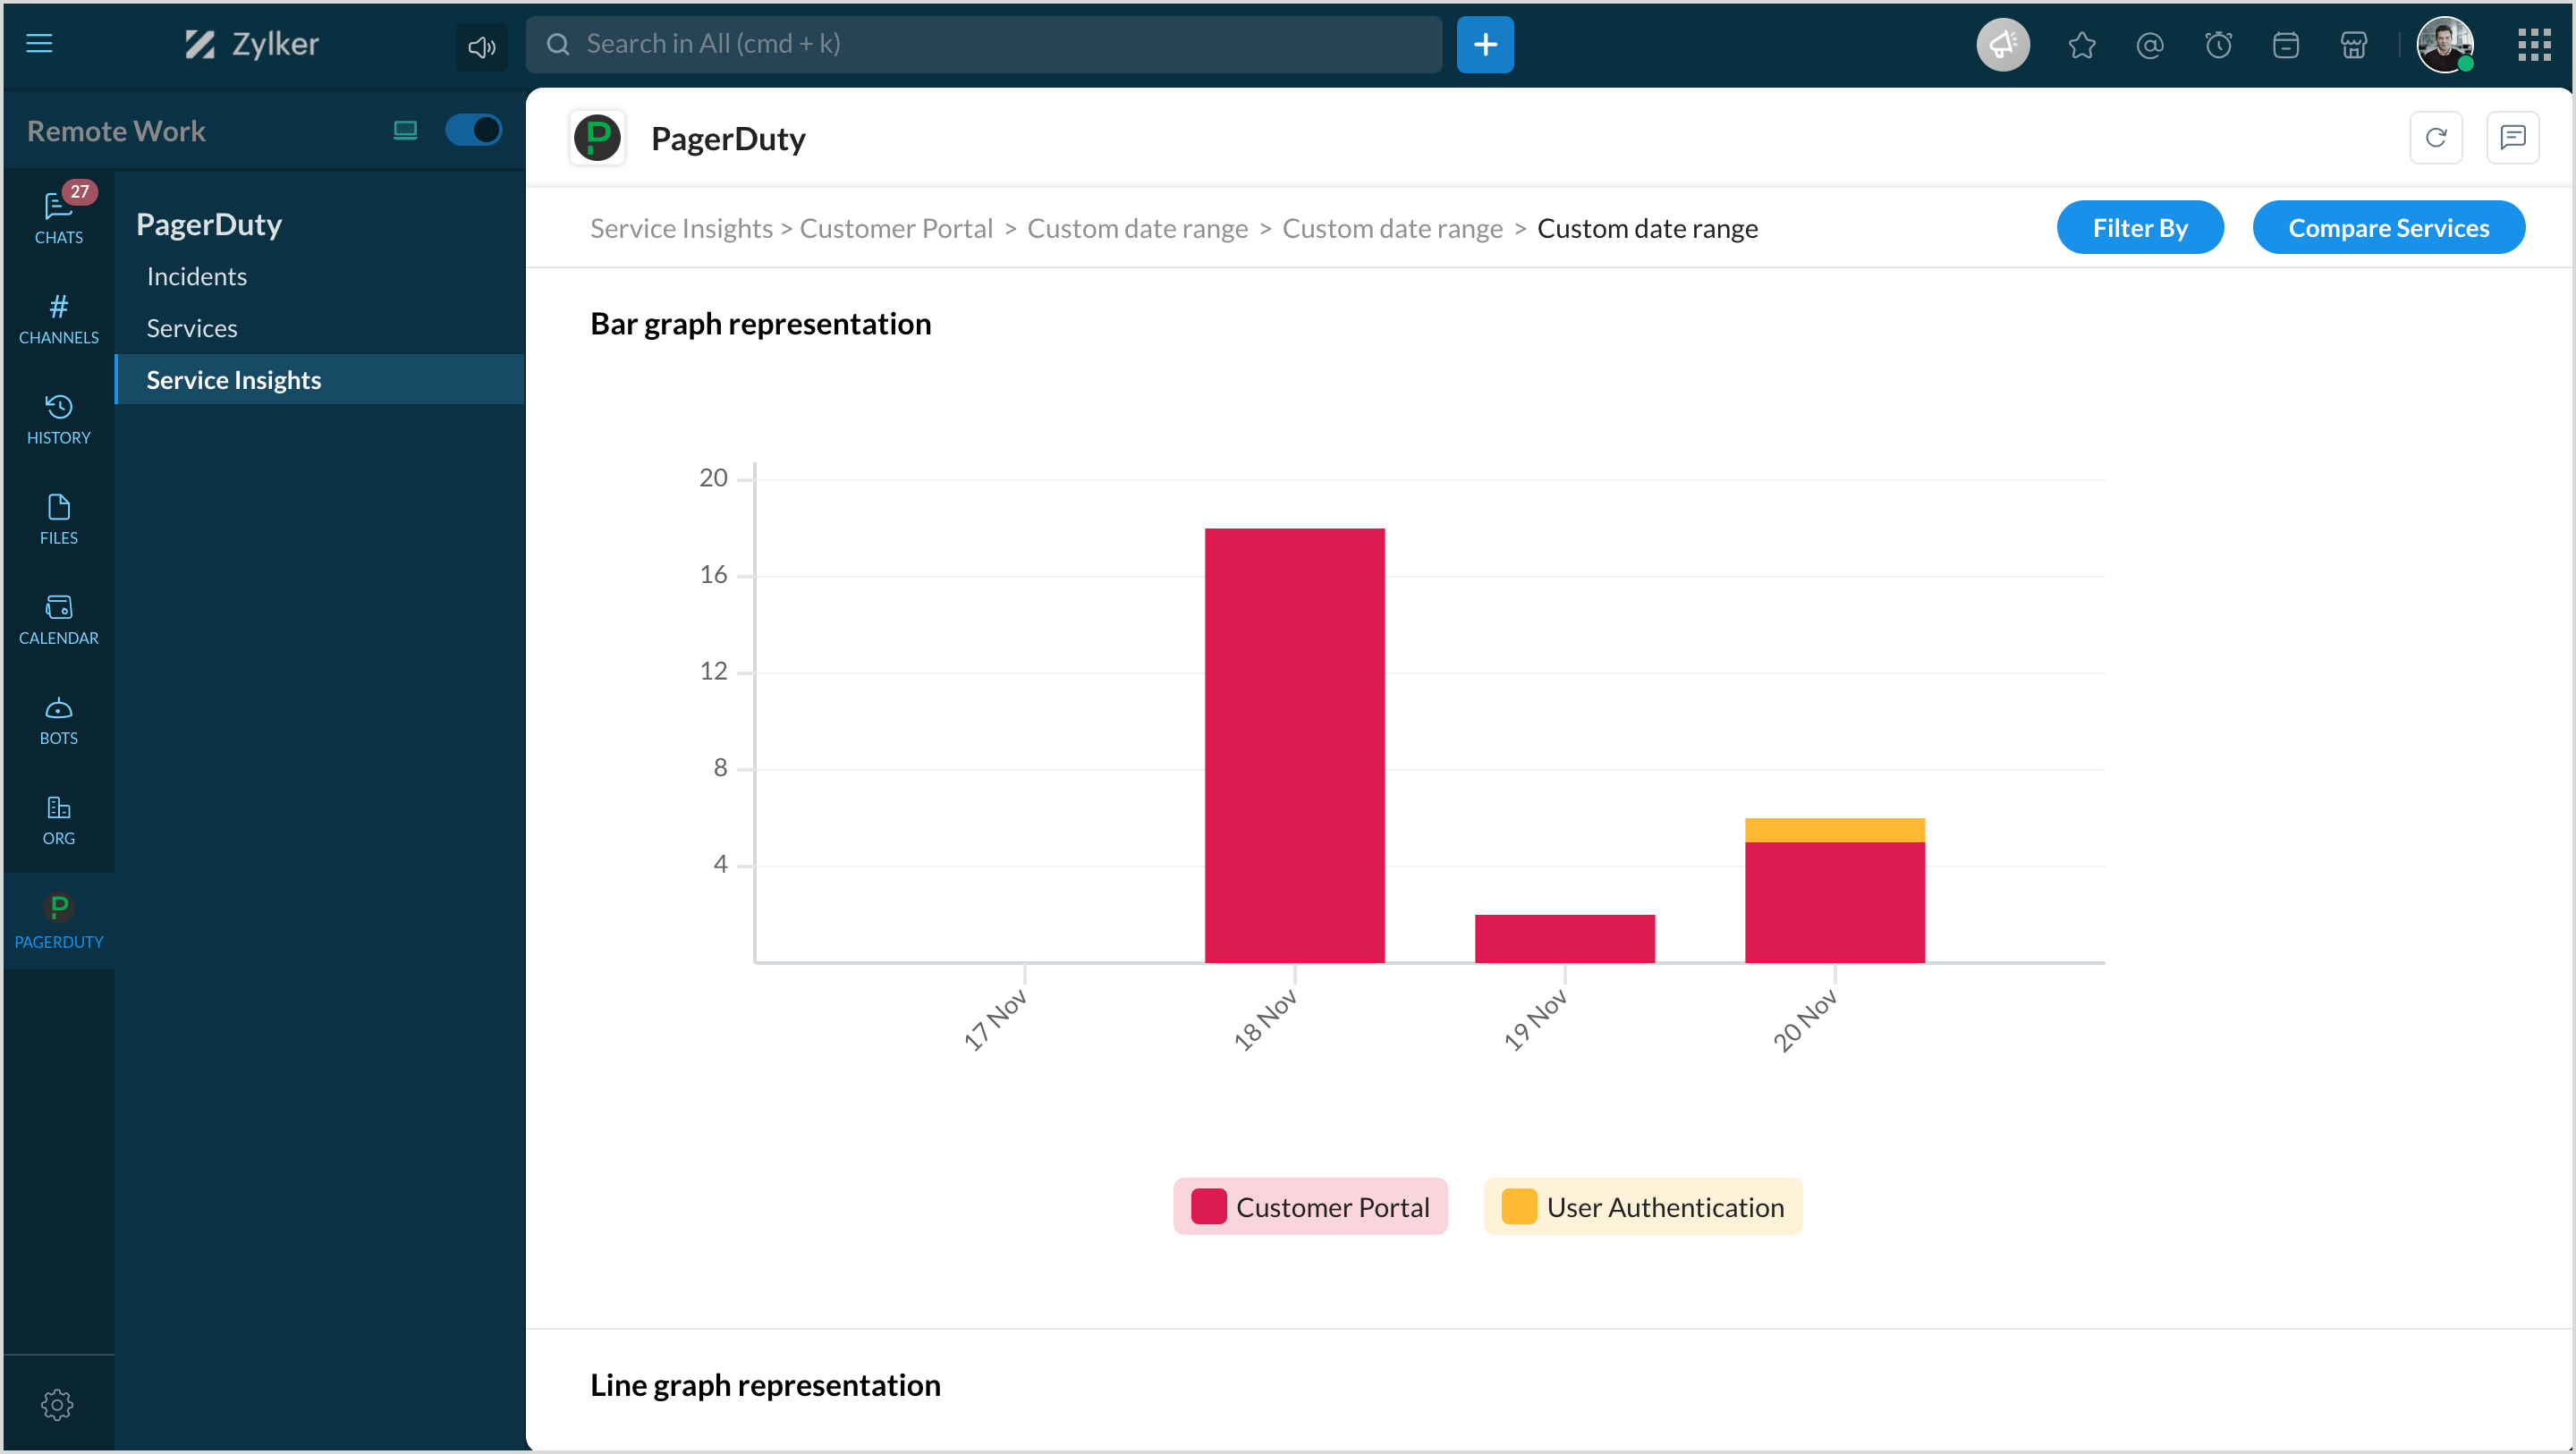Open chat icon in PagerDuty header
This screenshot has width=2576, height=1454.
pos(2513,138)
